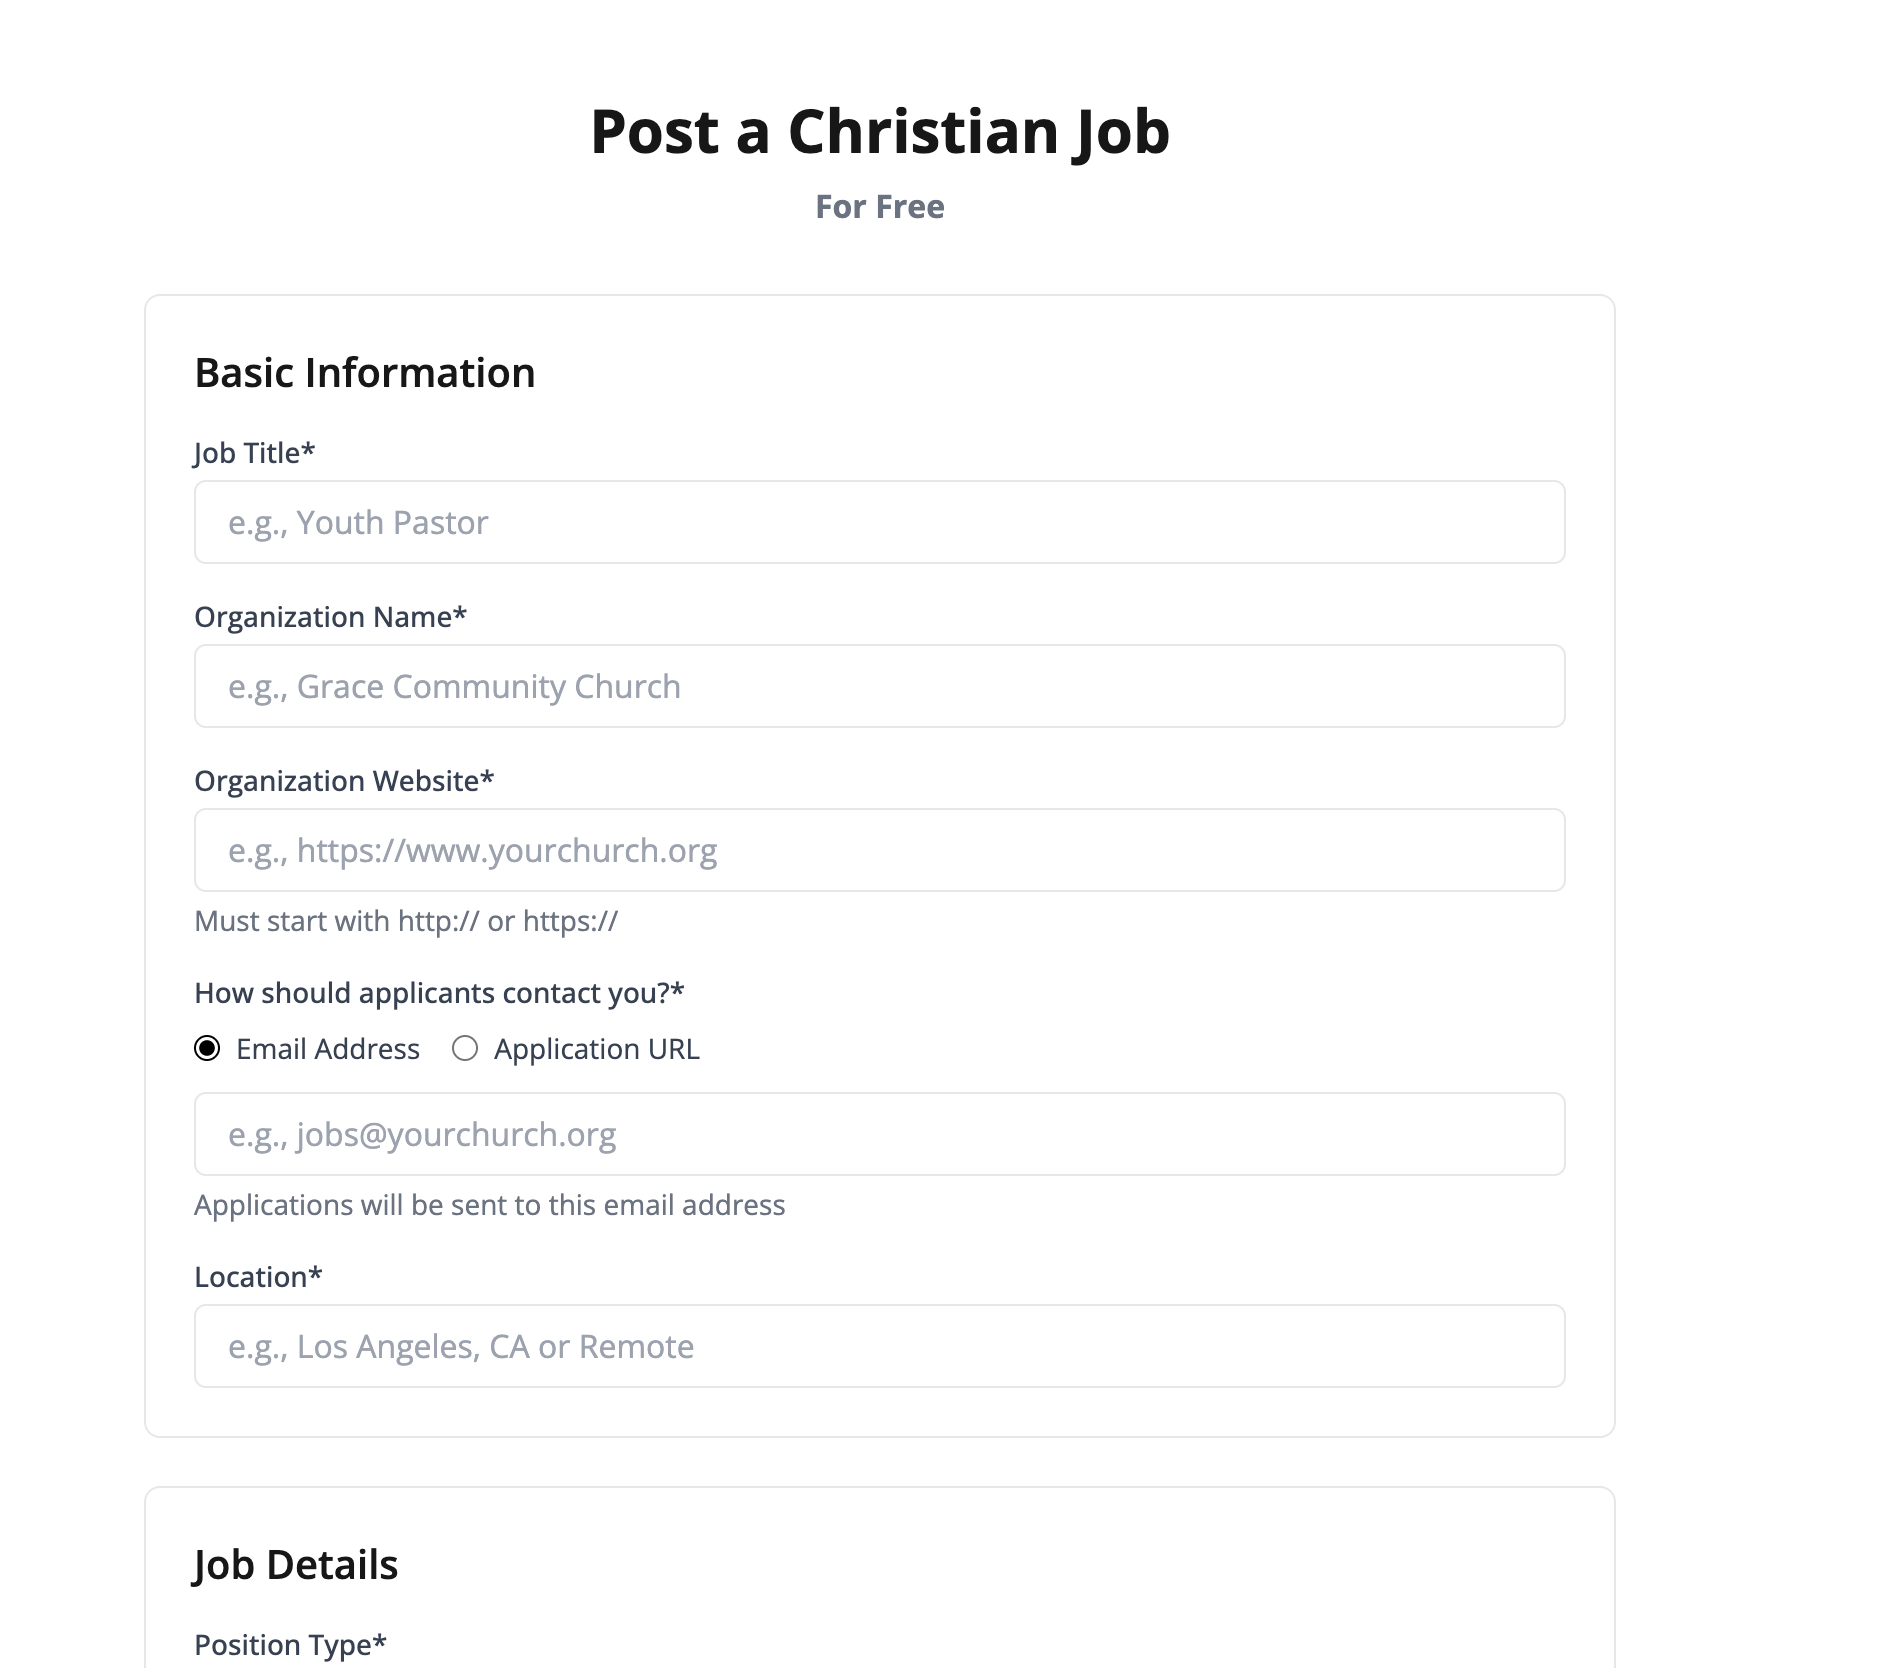The width and height of the screenshot is (1890, 1668).
Task: Click the Job Title label
Action: coord(254,453)
